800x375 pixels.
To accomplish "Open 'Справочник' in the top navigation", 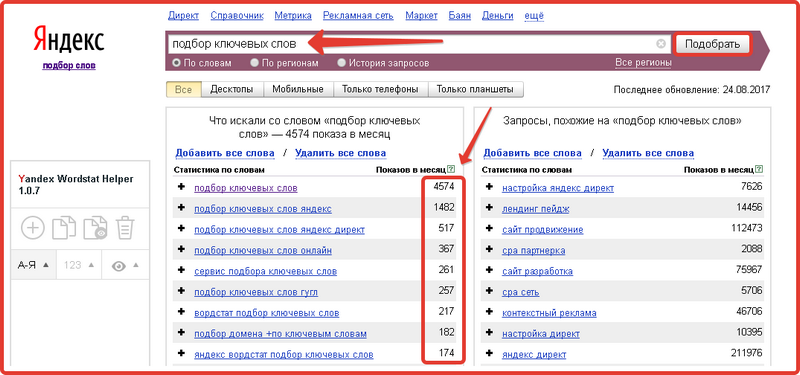I will [237, 15].
